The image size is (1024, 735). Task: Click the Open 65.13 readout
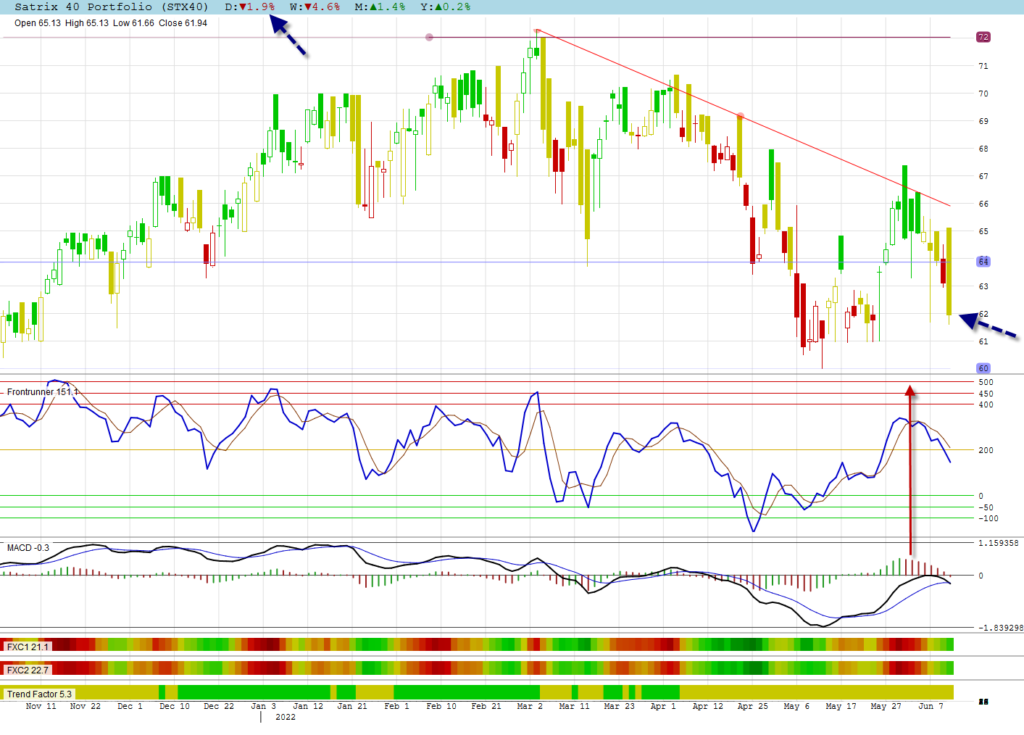click(37, 23)
